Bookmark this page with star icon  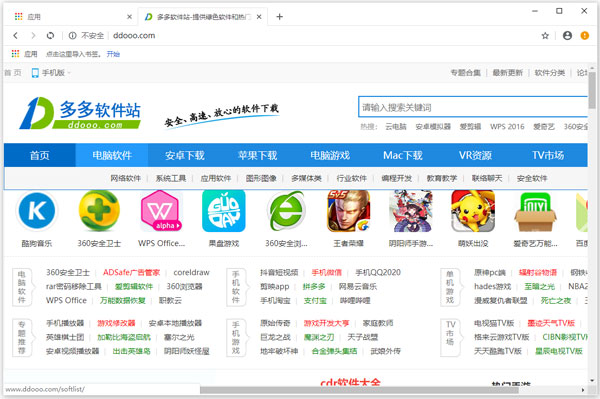(545, 36)
